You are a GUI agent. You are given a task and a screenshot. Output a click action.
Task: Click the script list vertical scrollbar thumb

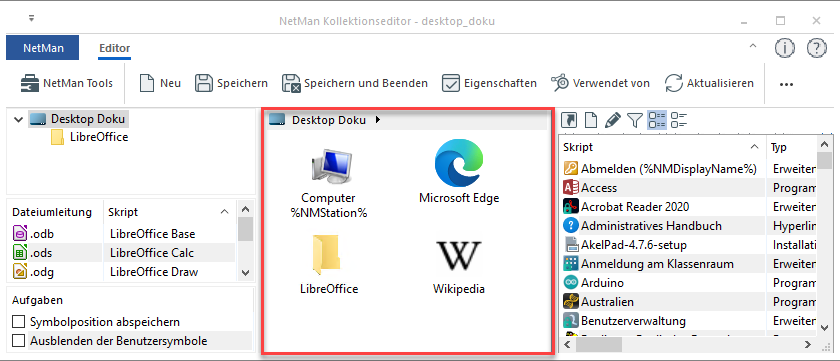coord(825,160)
